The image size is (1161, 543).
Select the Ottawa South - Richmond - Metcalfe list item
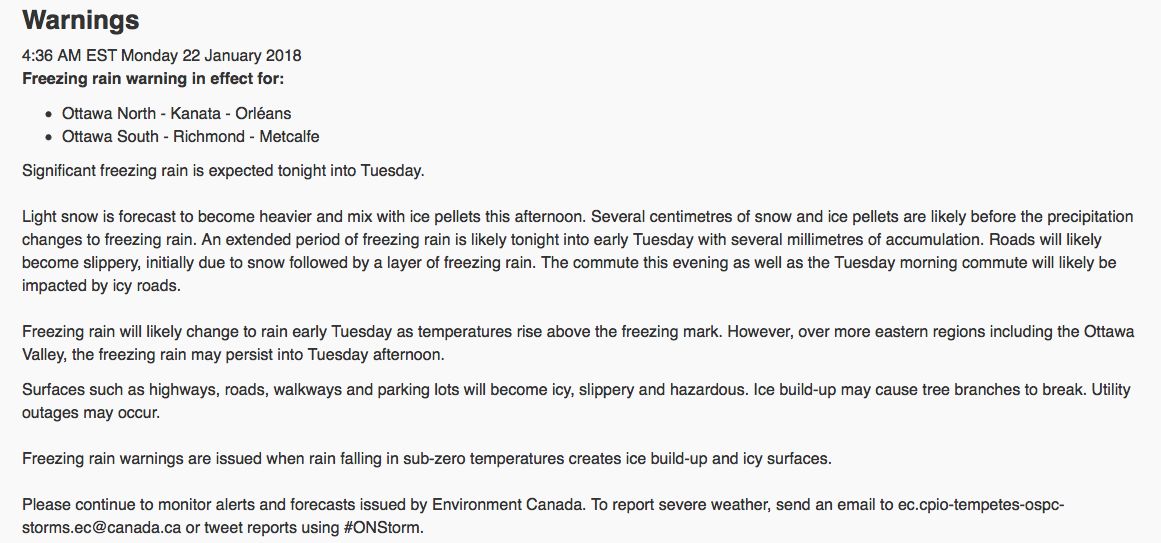point(190,136)
